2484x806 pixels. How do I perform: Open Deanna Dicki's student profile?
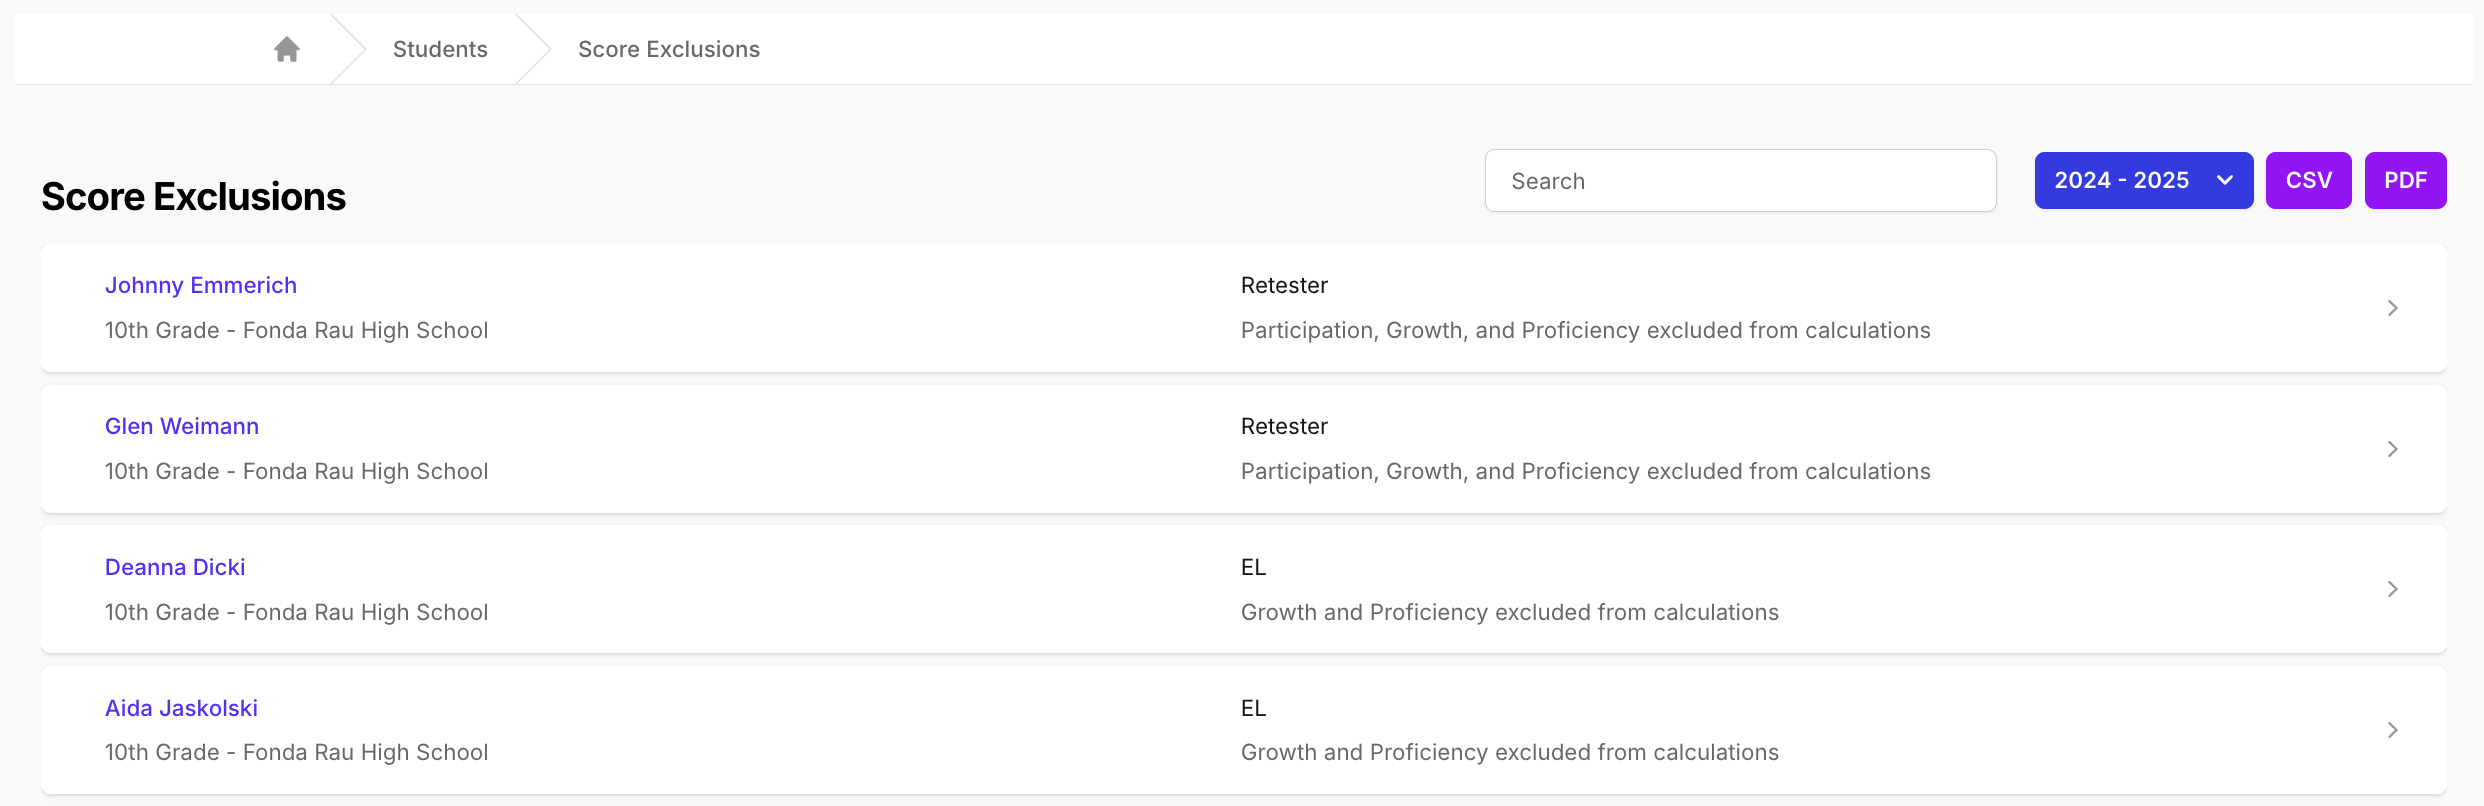[175, 567]
